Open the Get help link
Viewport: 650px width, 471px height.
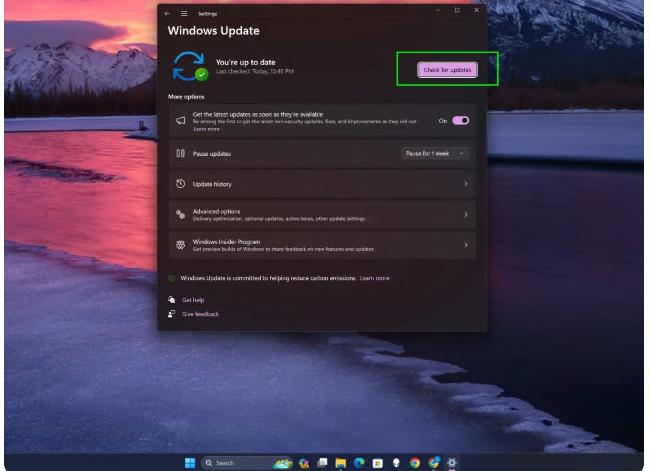[x=193, y=300]
